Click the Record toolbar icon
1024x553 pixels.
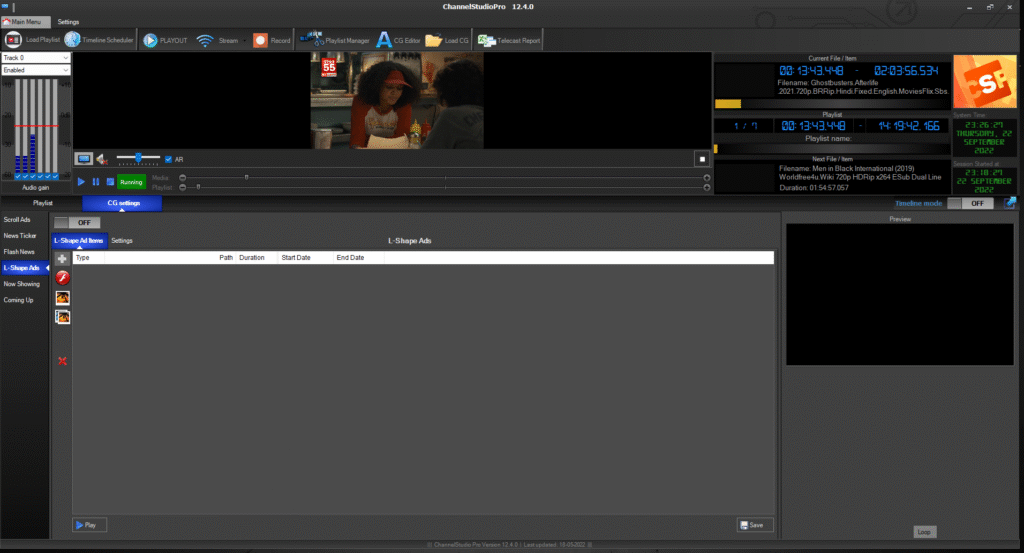point(260,40)
